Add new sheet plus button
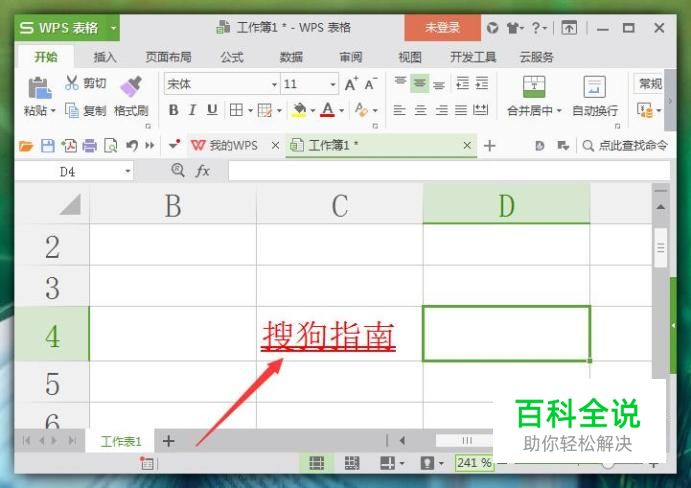The height and width of the screenshot is (488, 691). pyautogui.click(x=168, y=441)
